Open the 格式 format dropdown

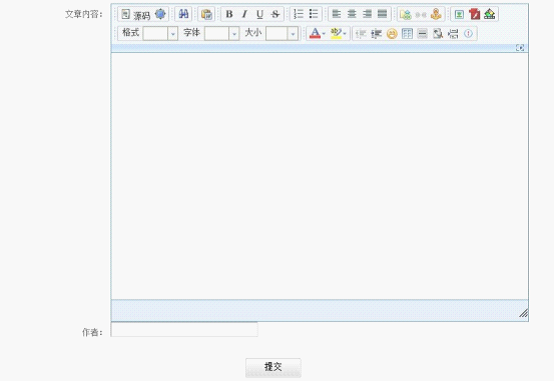160,34
